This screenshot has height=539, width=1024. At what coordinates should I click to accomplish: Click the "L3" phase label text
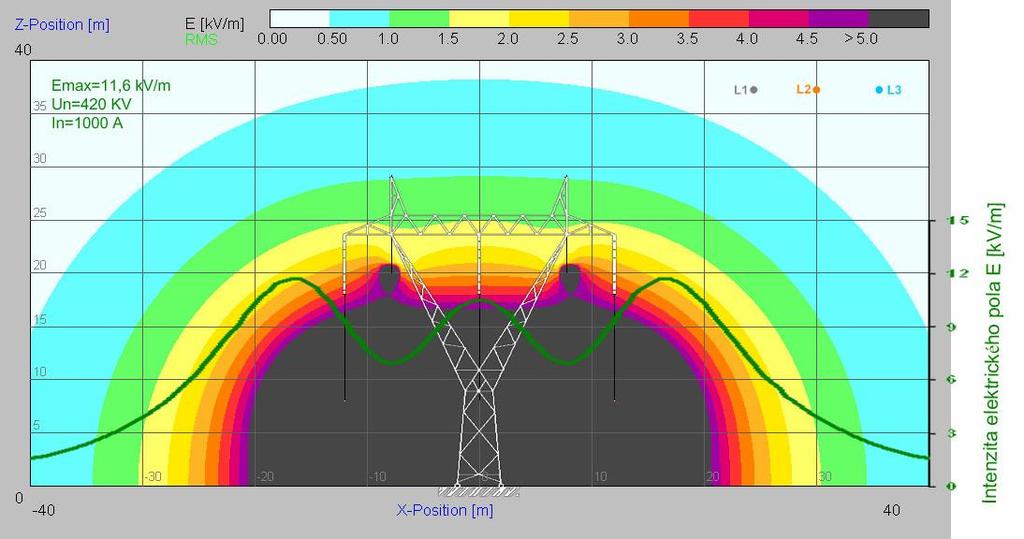[894, 90]
